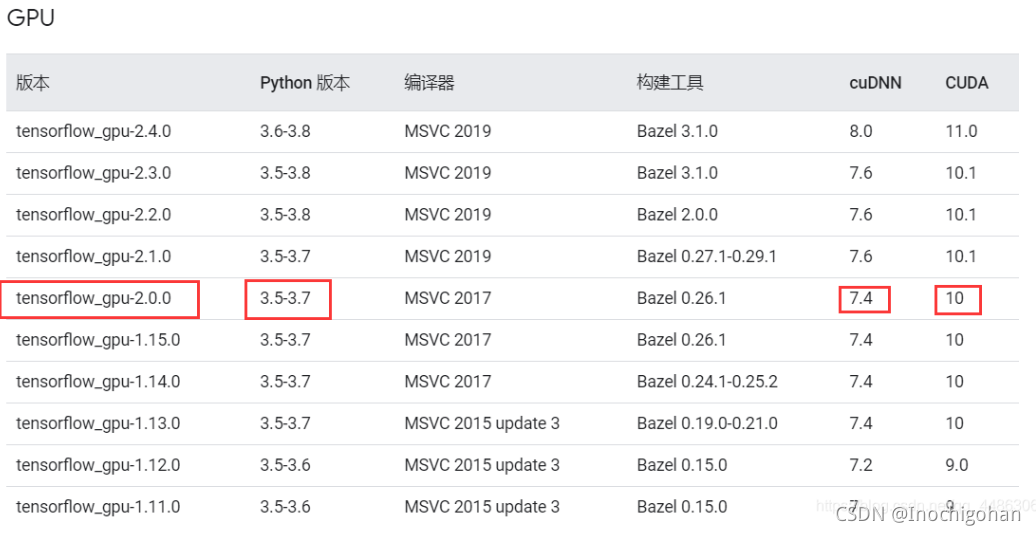Click Python 3.5-3.6 in the tensorflow_gpu-1.12.0 row
The image size is (1036, 535).
pos(285,464)
